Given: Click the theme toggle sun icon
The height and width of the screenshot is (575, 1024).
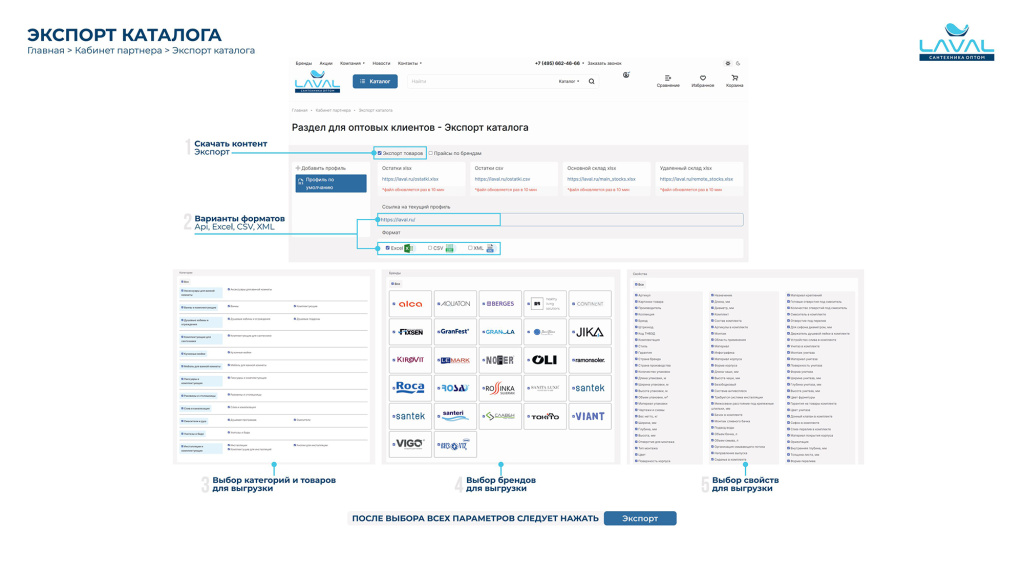Looking at the screenshot, I should point(728,63).
